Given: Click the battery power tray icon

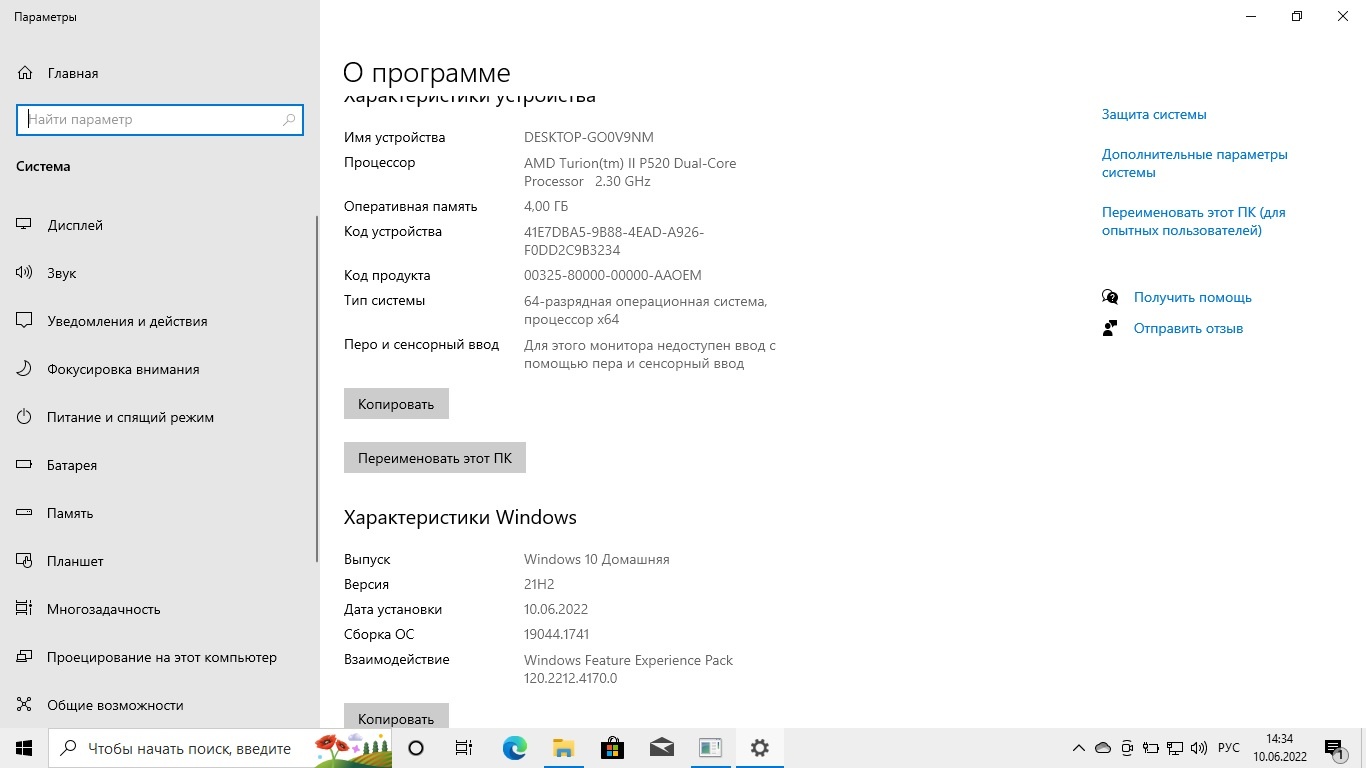Looking at the screenshot, I should [1151, 748].
